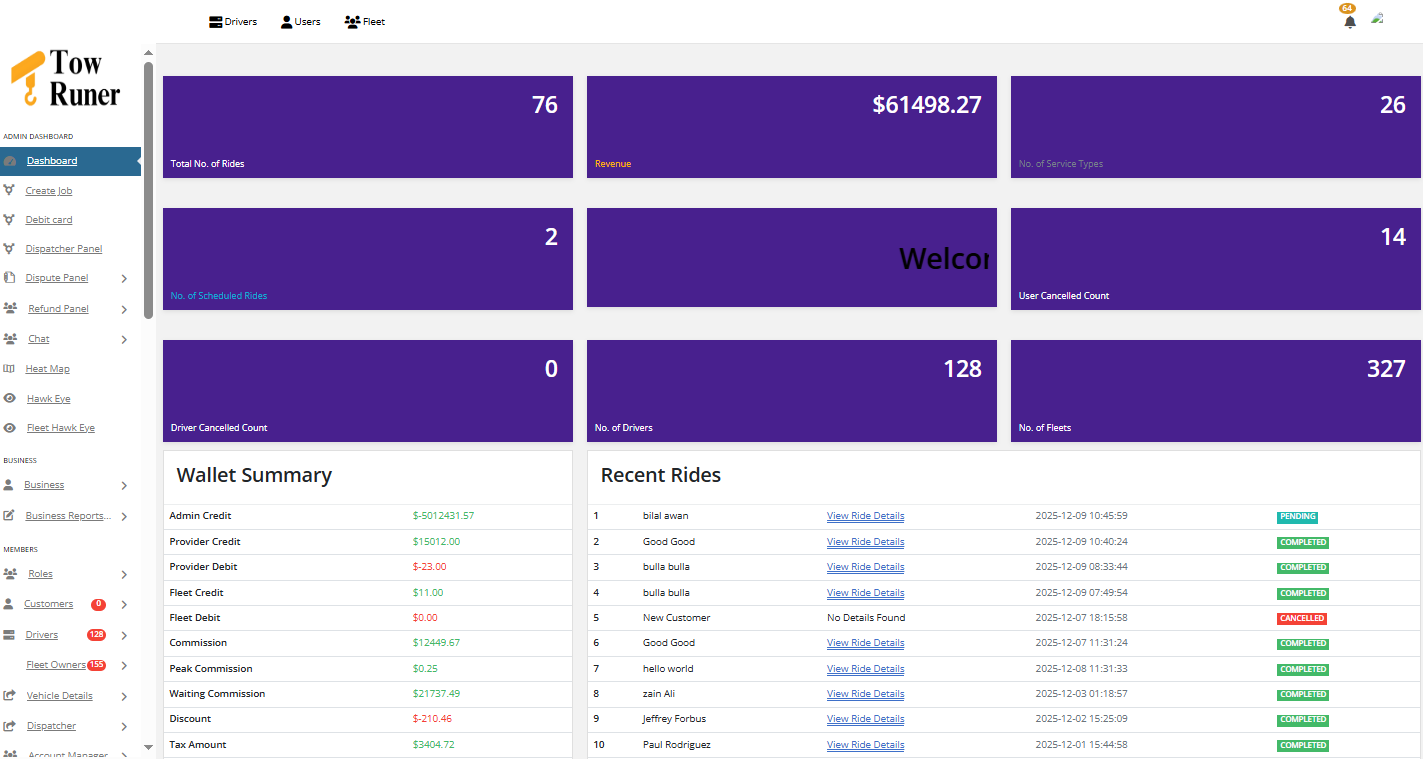Click the Create Job link
This screenshot has width=1423, height=759.
click(47, 190)
